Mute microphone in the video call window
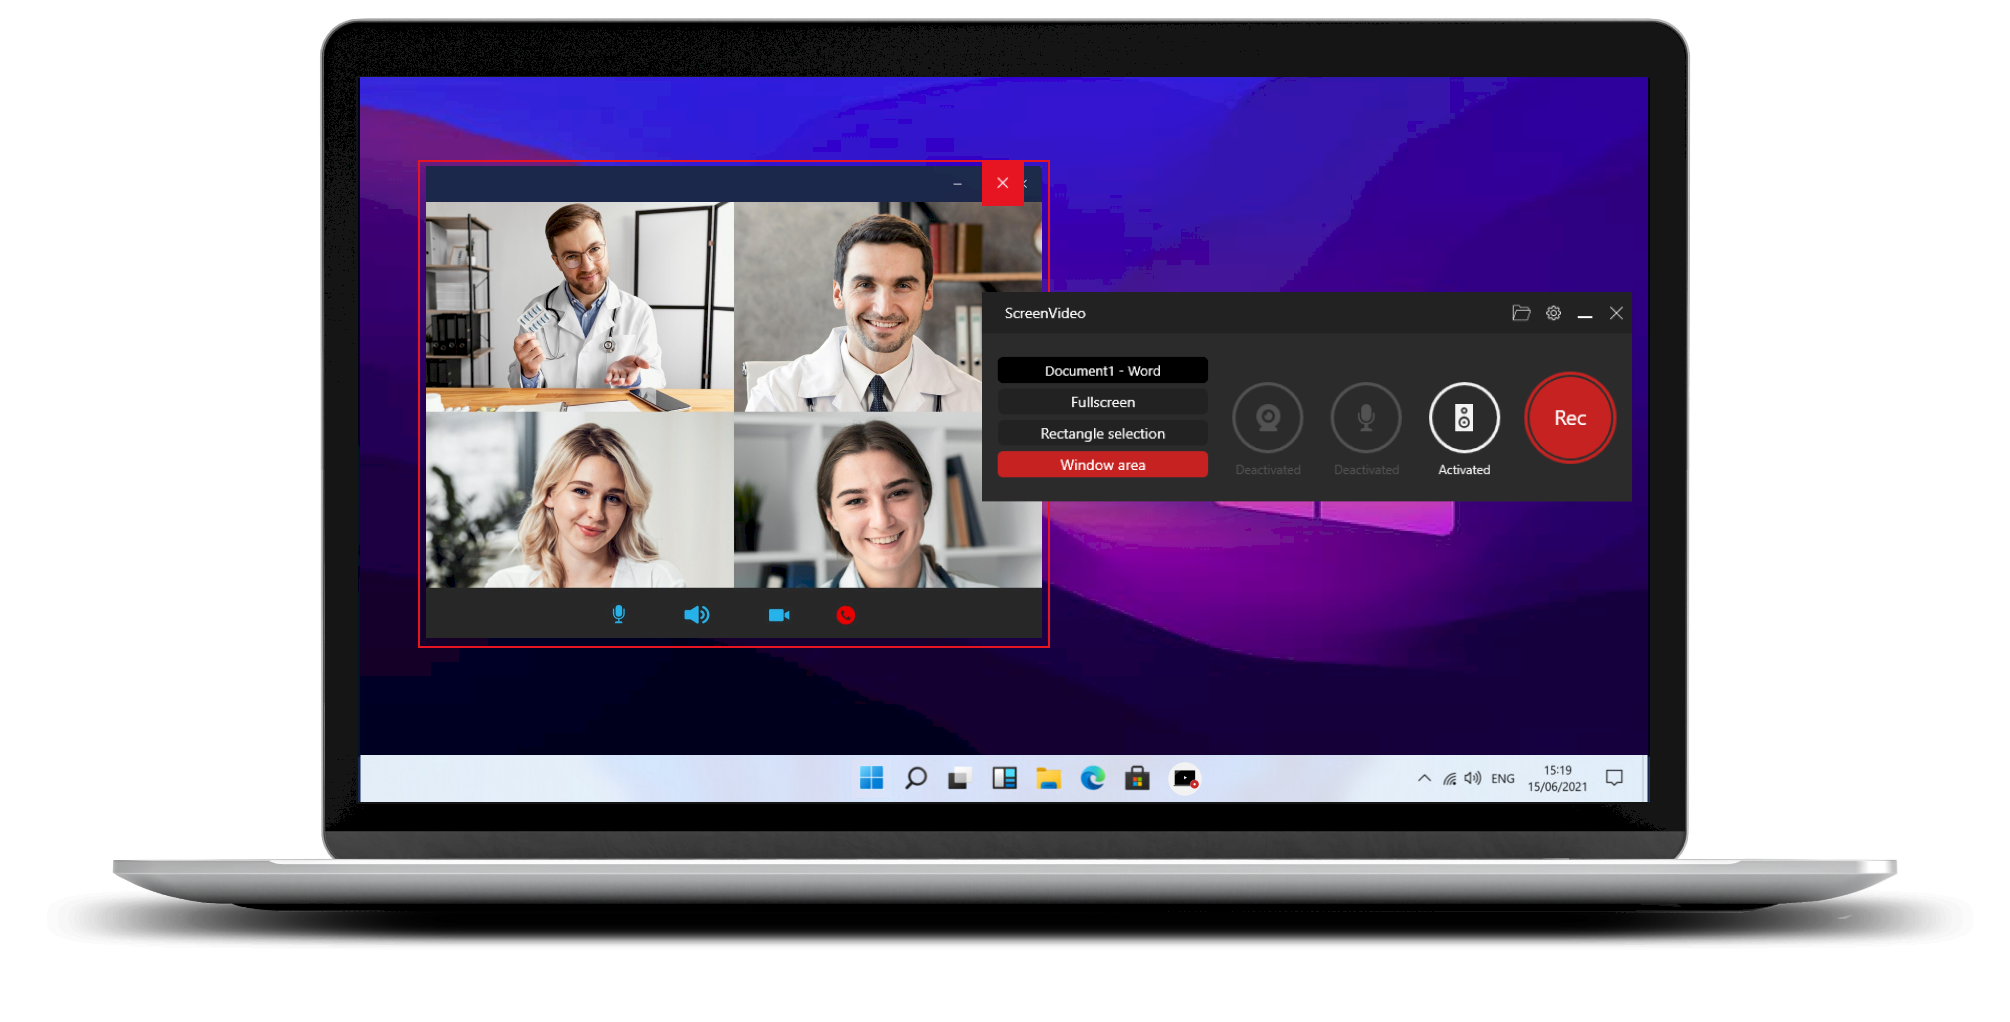This screenshot has width=2010, height=1022. pyautogui.click(x=618, y=614)
